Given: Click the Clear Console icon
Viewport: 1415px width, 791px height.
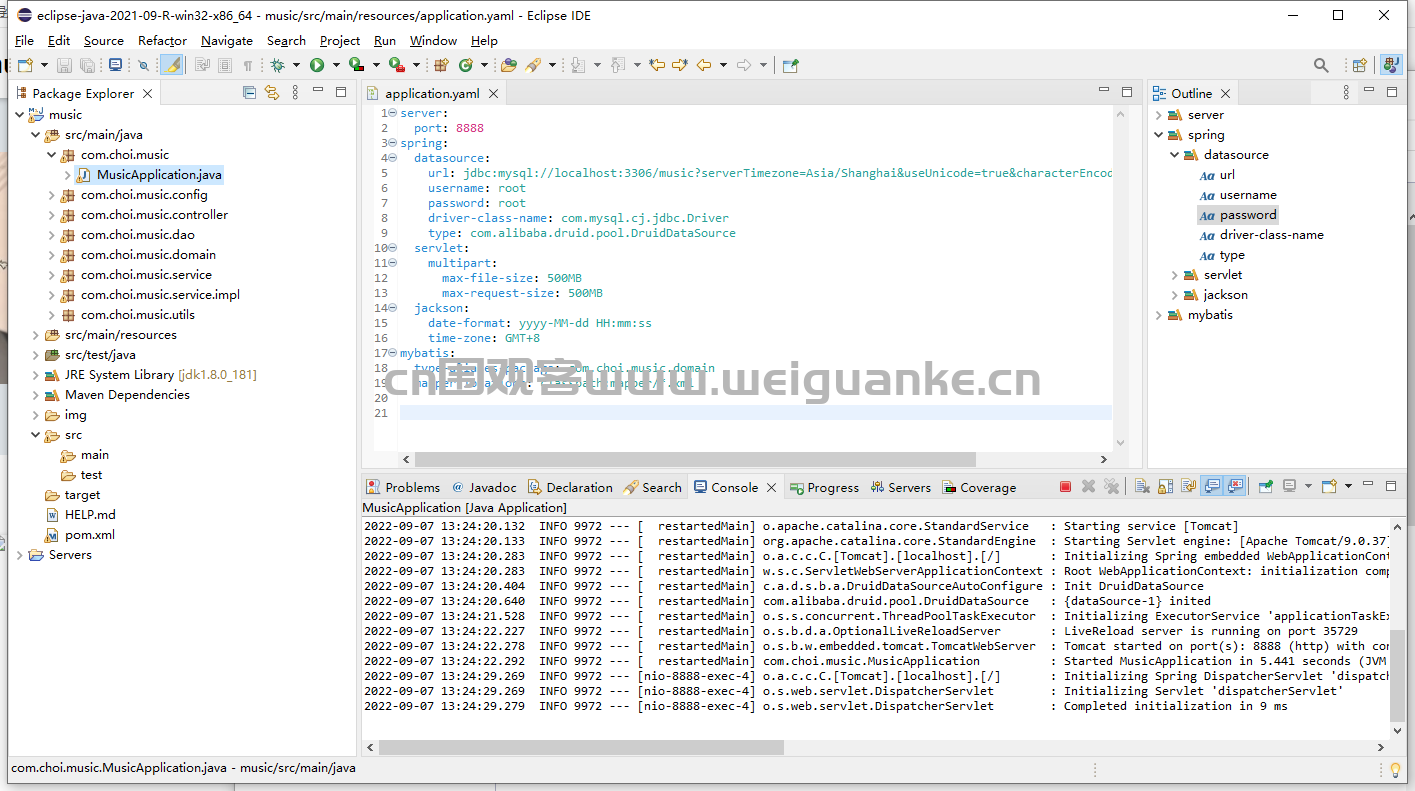Looking at the screenshot, I should (1142, 487).
